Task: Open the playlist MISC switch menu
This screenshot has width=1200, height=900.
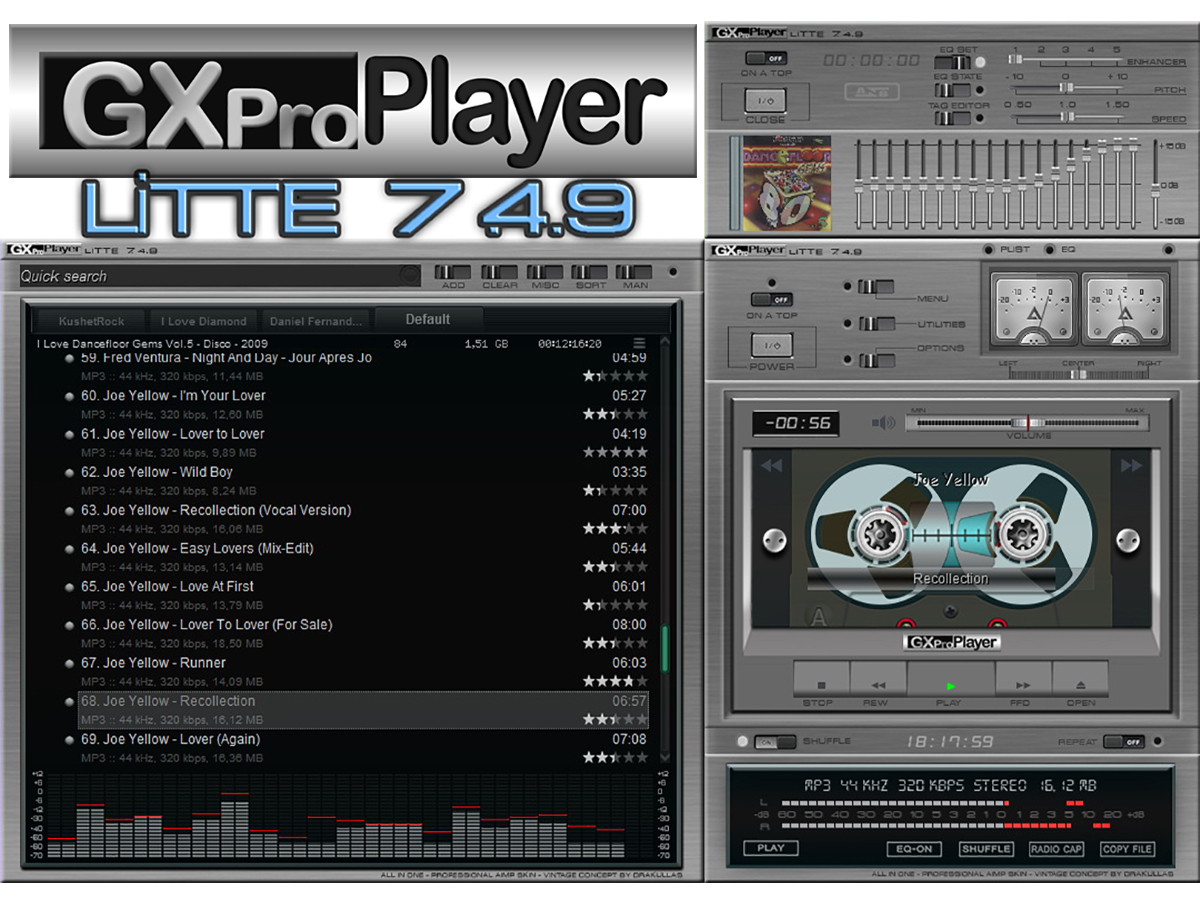Action: pos(545,272)
